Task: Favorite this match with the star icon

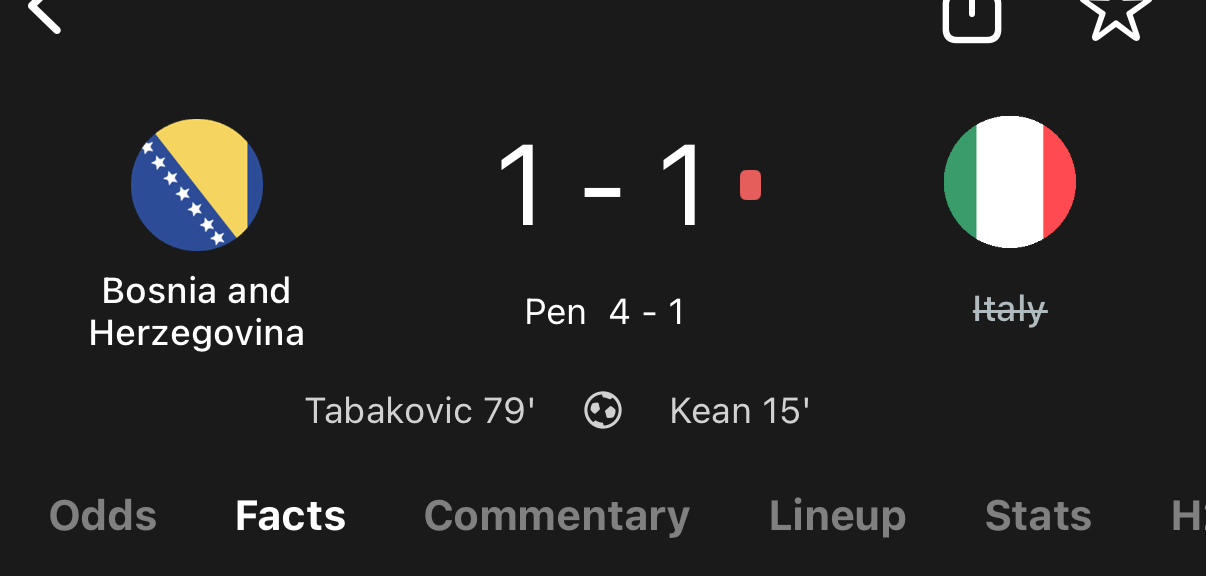Action: [x=1115, y=14]
